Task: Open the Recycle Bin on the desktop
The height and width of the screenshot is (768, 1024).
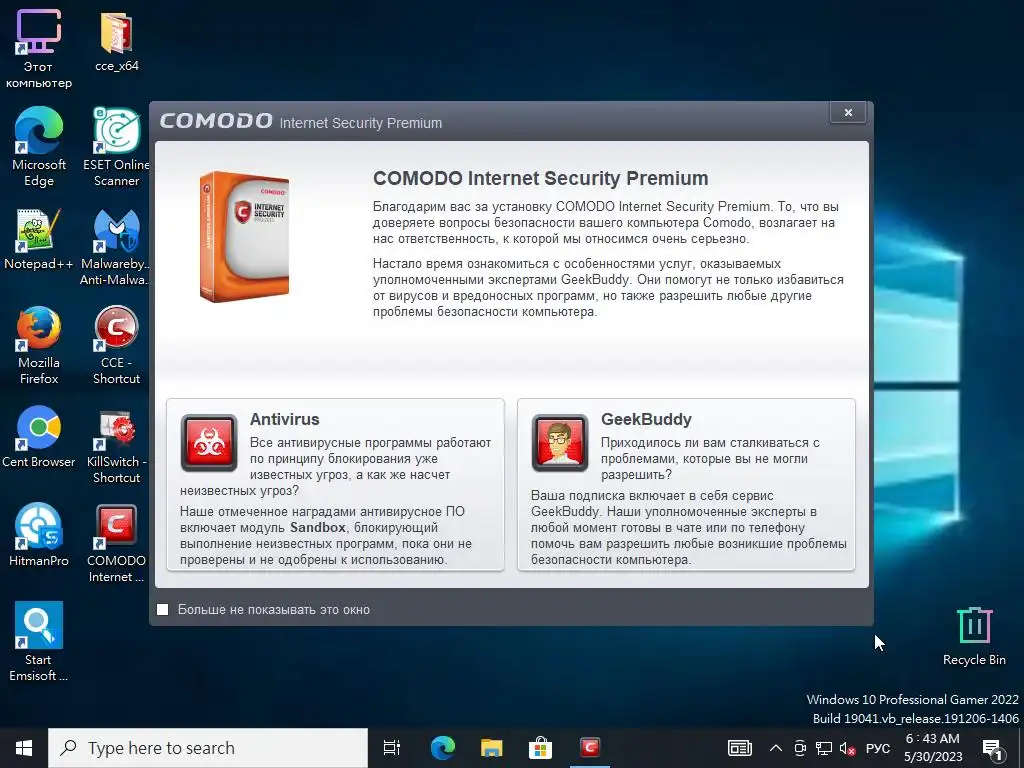Action: coord(974,637)
